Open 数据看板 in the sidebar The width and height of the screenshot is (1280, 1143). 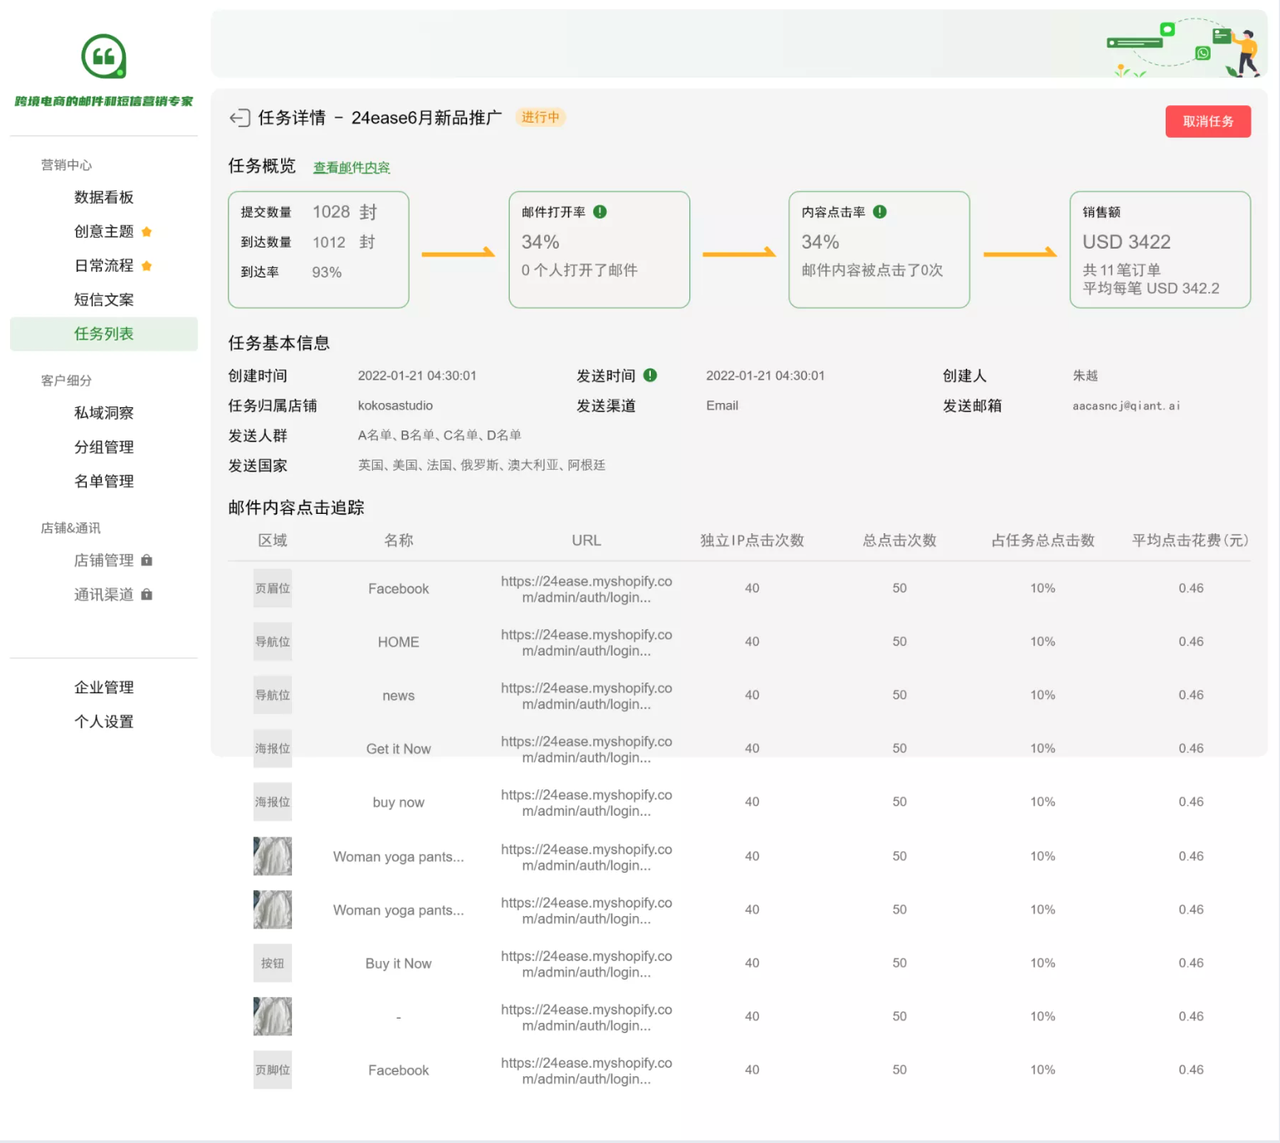[104, 197]
